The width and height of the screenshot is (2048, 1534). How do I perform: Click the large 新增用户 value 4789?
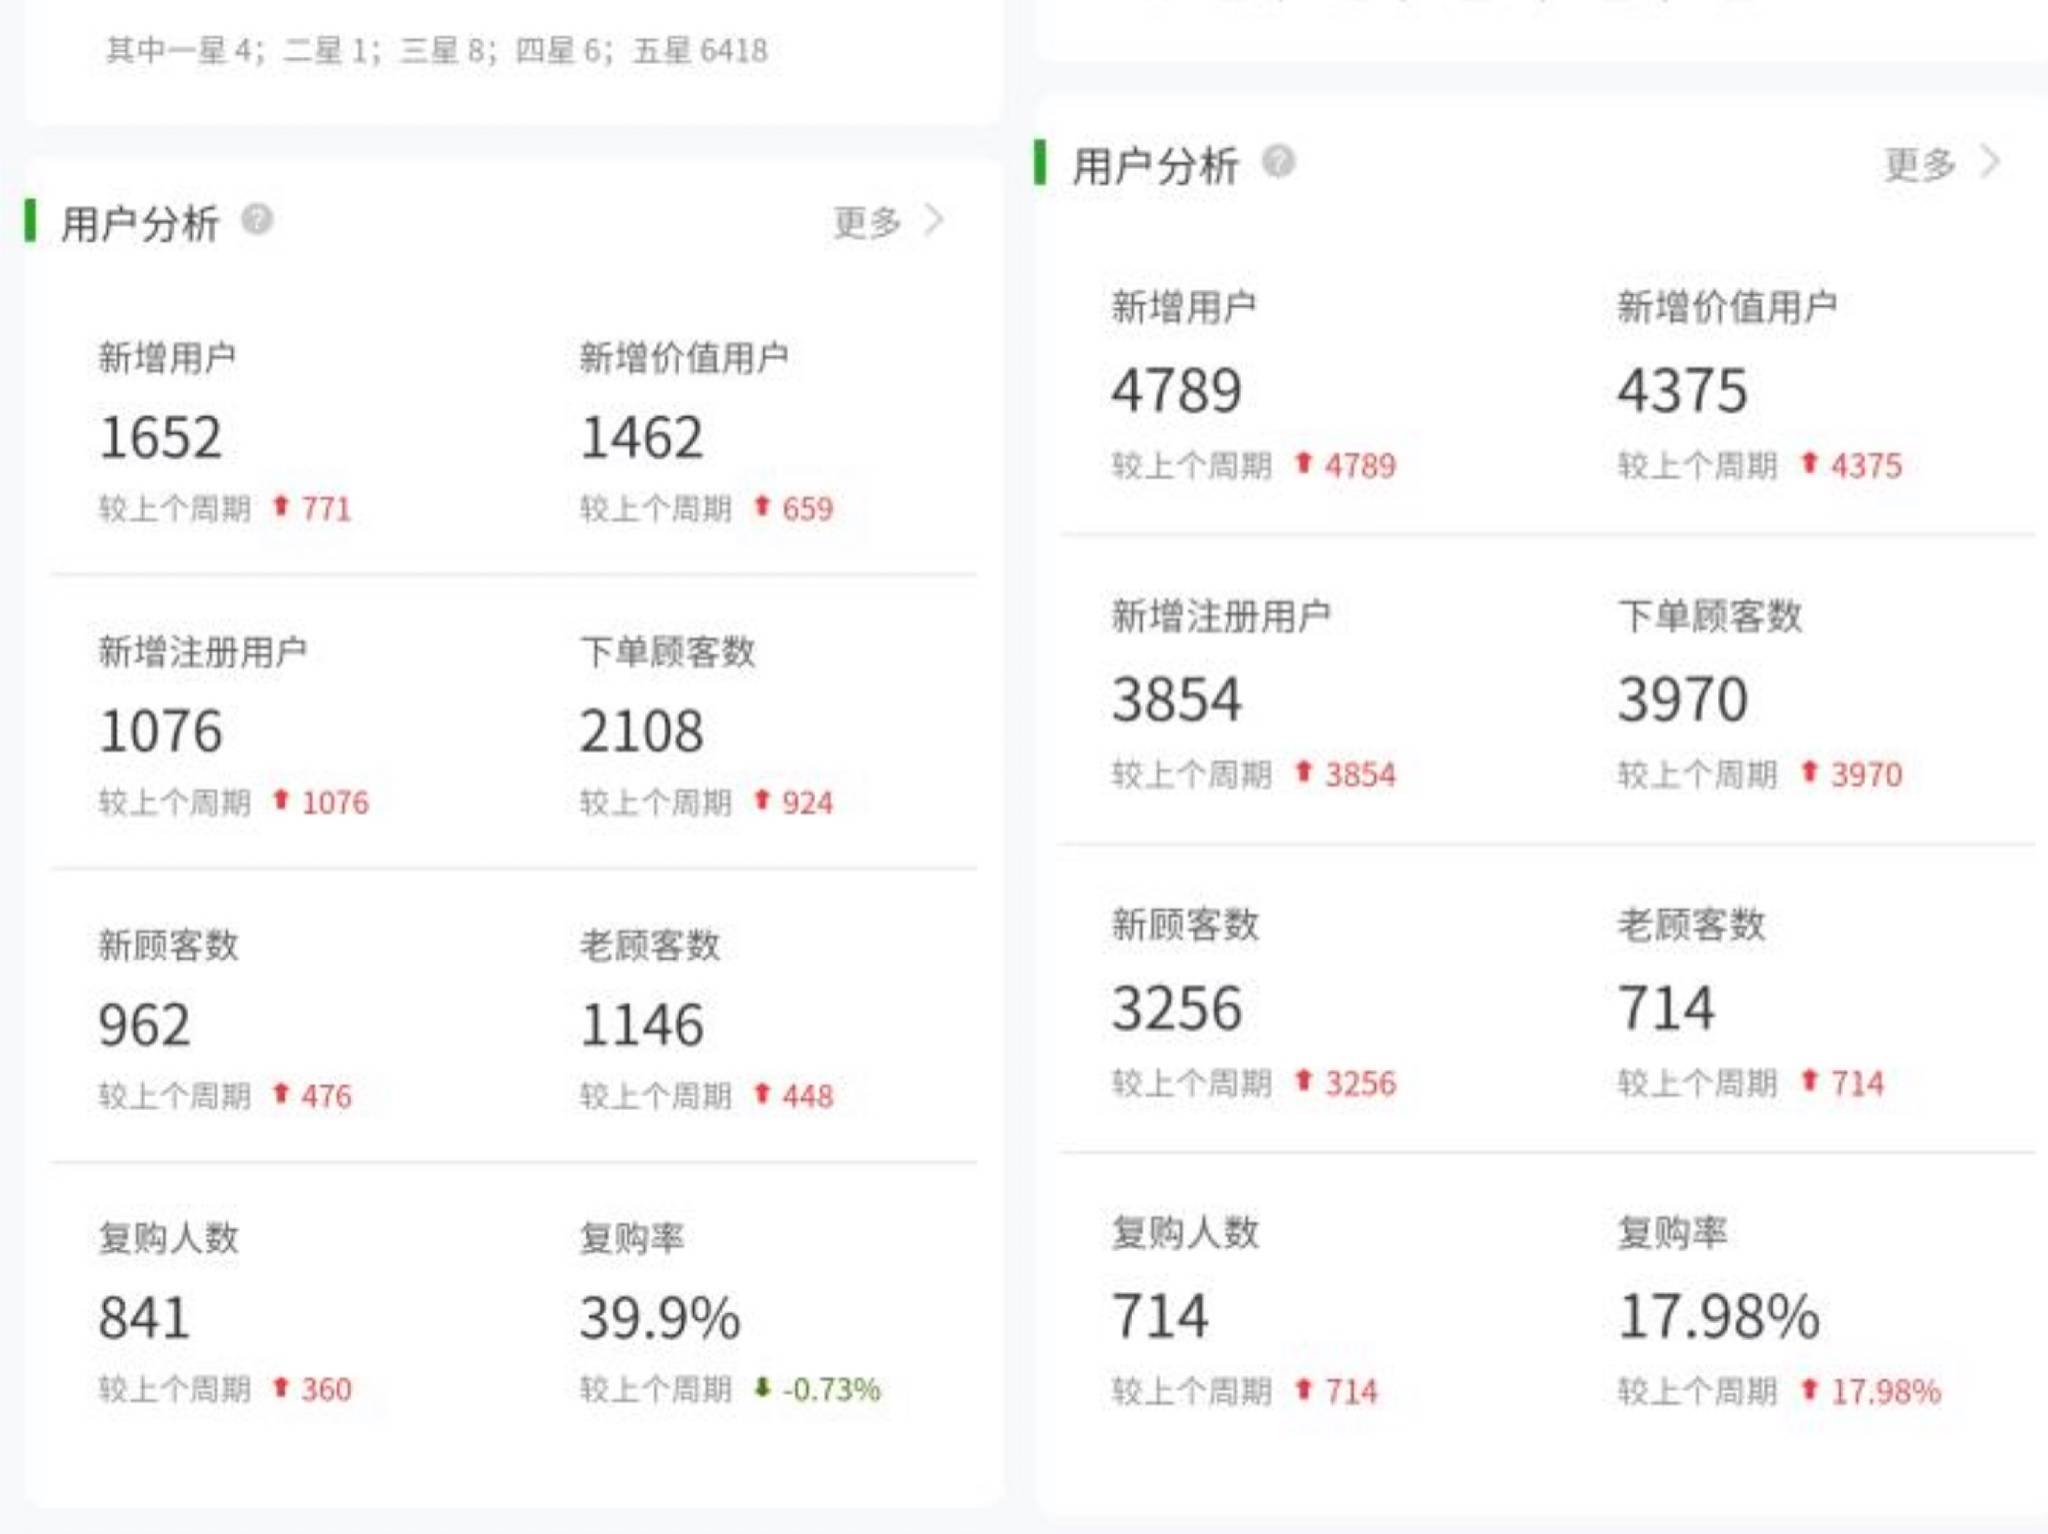[1176, 390]
